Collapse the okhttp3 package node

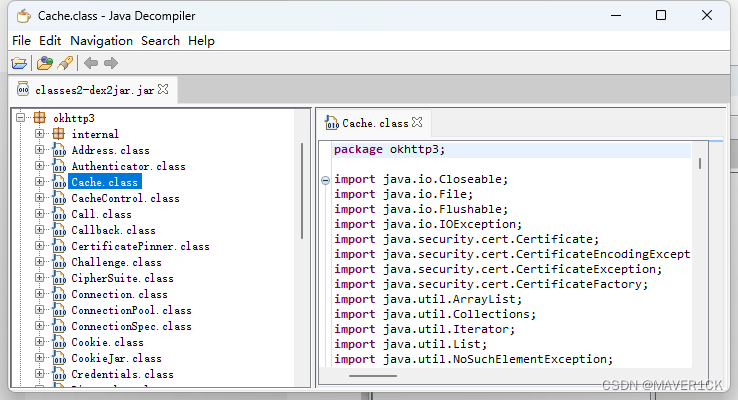pyautogui.click(x=21, y=117)
